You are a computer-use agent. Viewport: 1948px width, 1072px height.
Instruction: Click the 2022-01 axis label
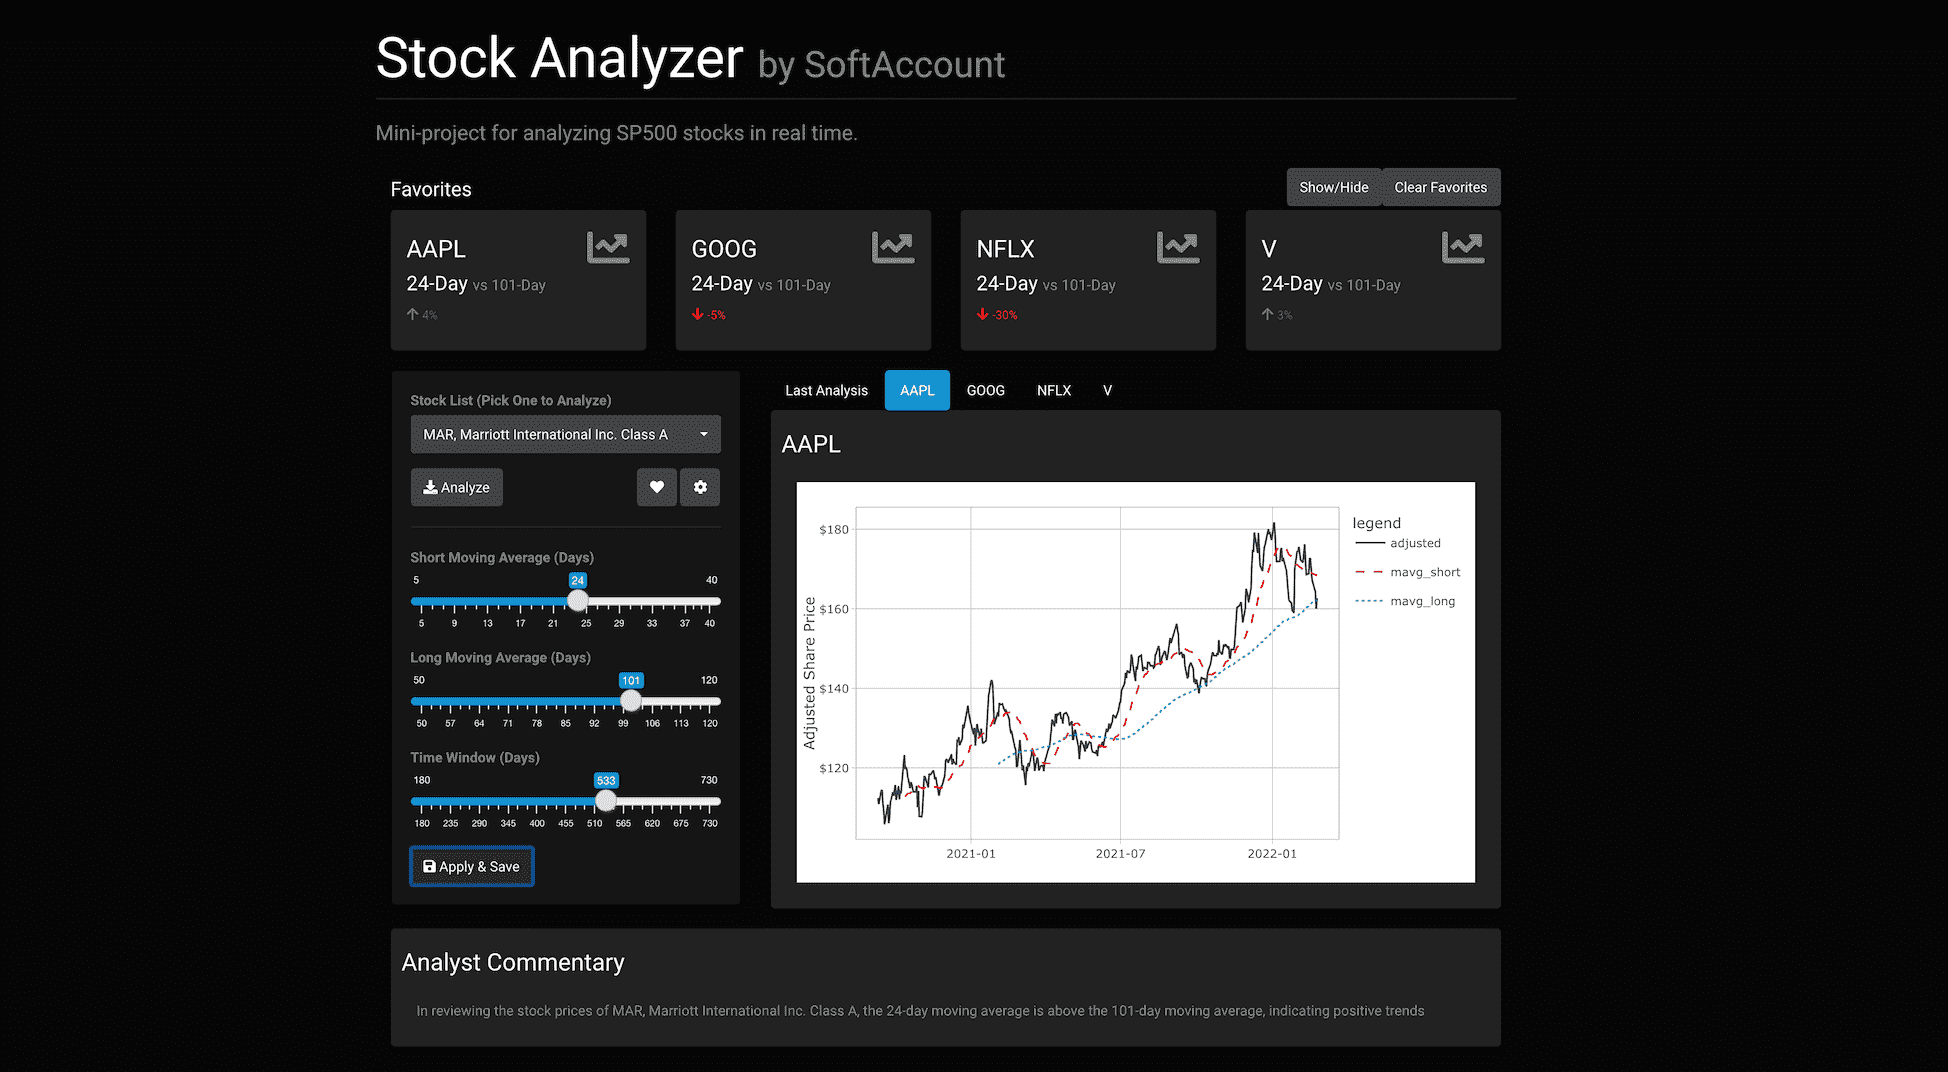pos(1272,854)
